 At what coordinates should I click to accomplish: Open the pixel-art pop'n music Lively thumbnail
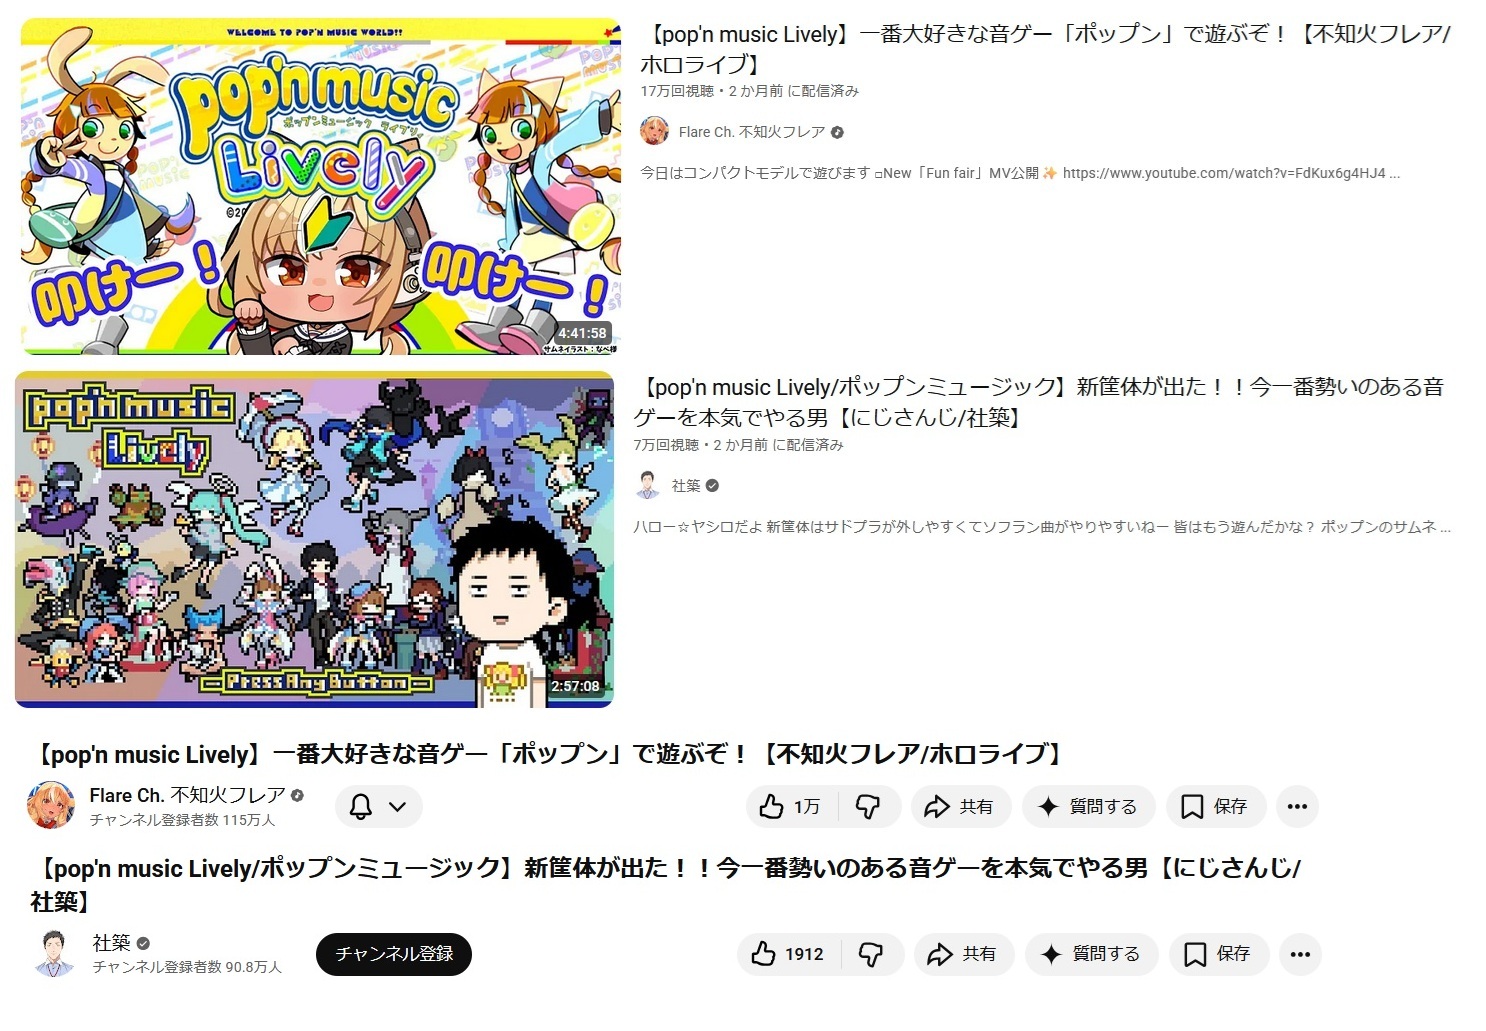pos(314,539)
